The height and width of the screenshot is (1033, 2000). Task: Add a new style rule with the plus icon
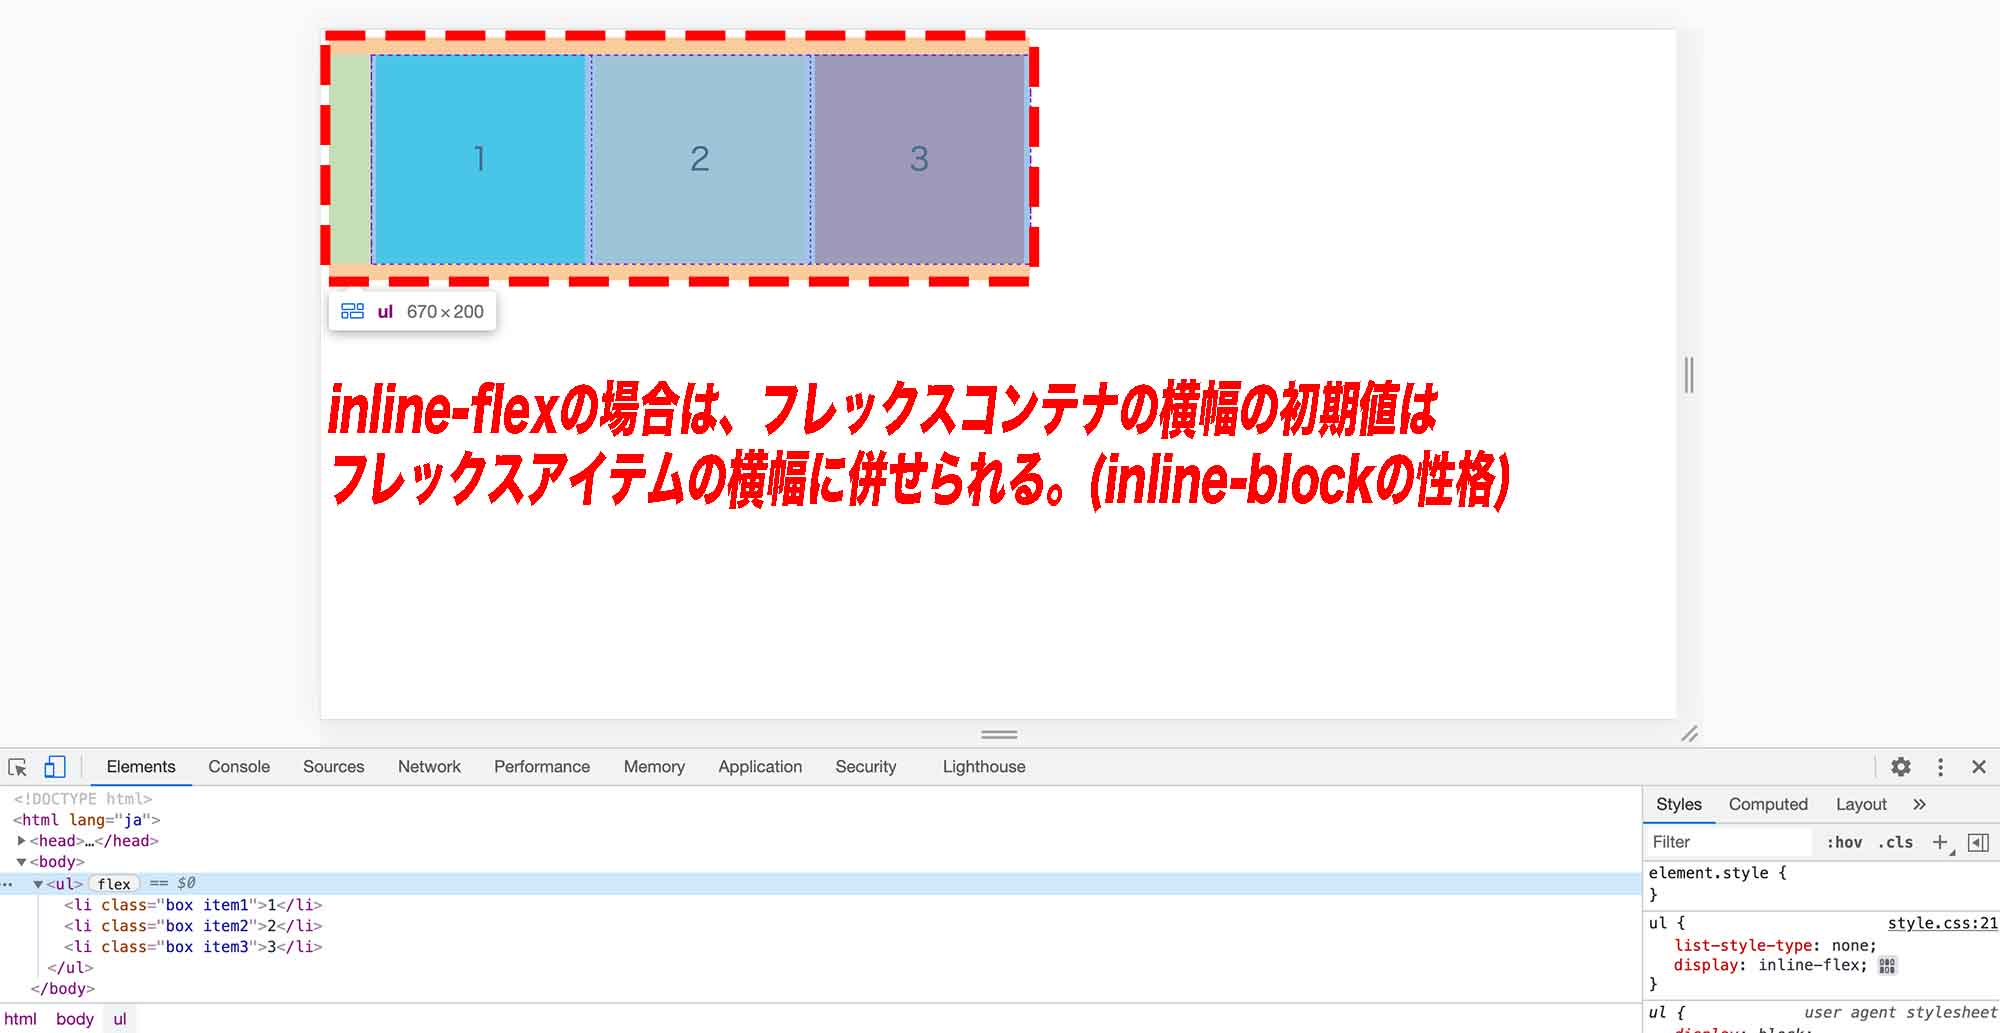click(x=1940, y=842)
